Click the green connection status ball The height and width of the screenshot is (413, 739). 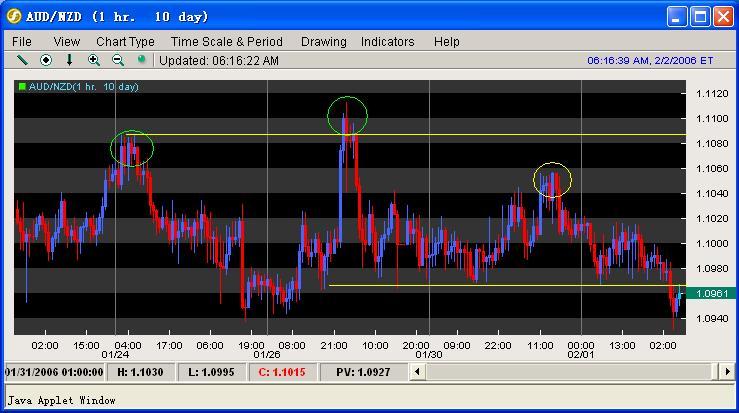tap(141, 59)
